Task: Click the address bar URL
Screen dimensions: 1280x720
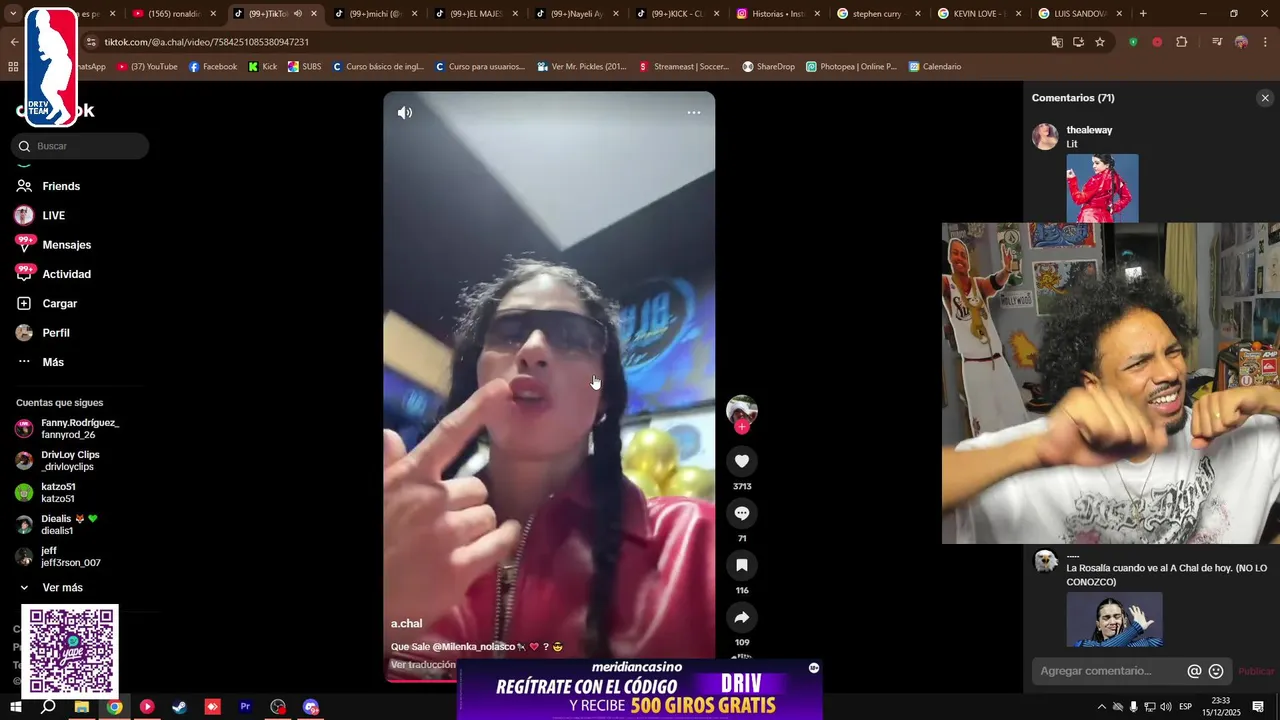Action: (207, 42)
